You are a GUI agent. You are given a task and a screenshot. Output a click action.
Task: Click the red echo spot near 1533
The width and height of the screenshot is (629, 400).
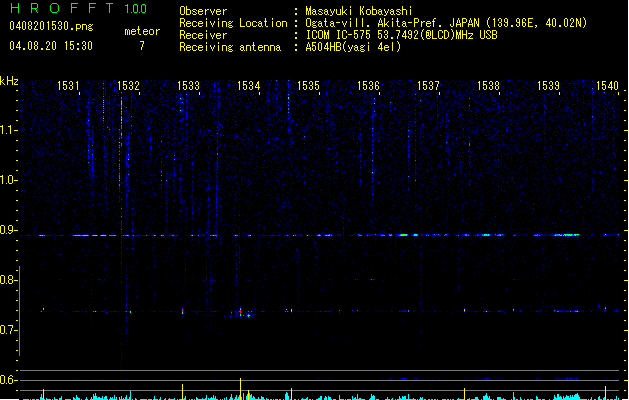click(183, 311)
